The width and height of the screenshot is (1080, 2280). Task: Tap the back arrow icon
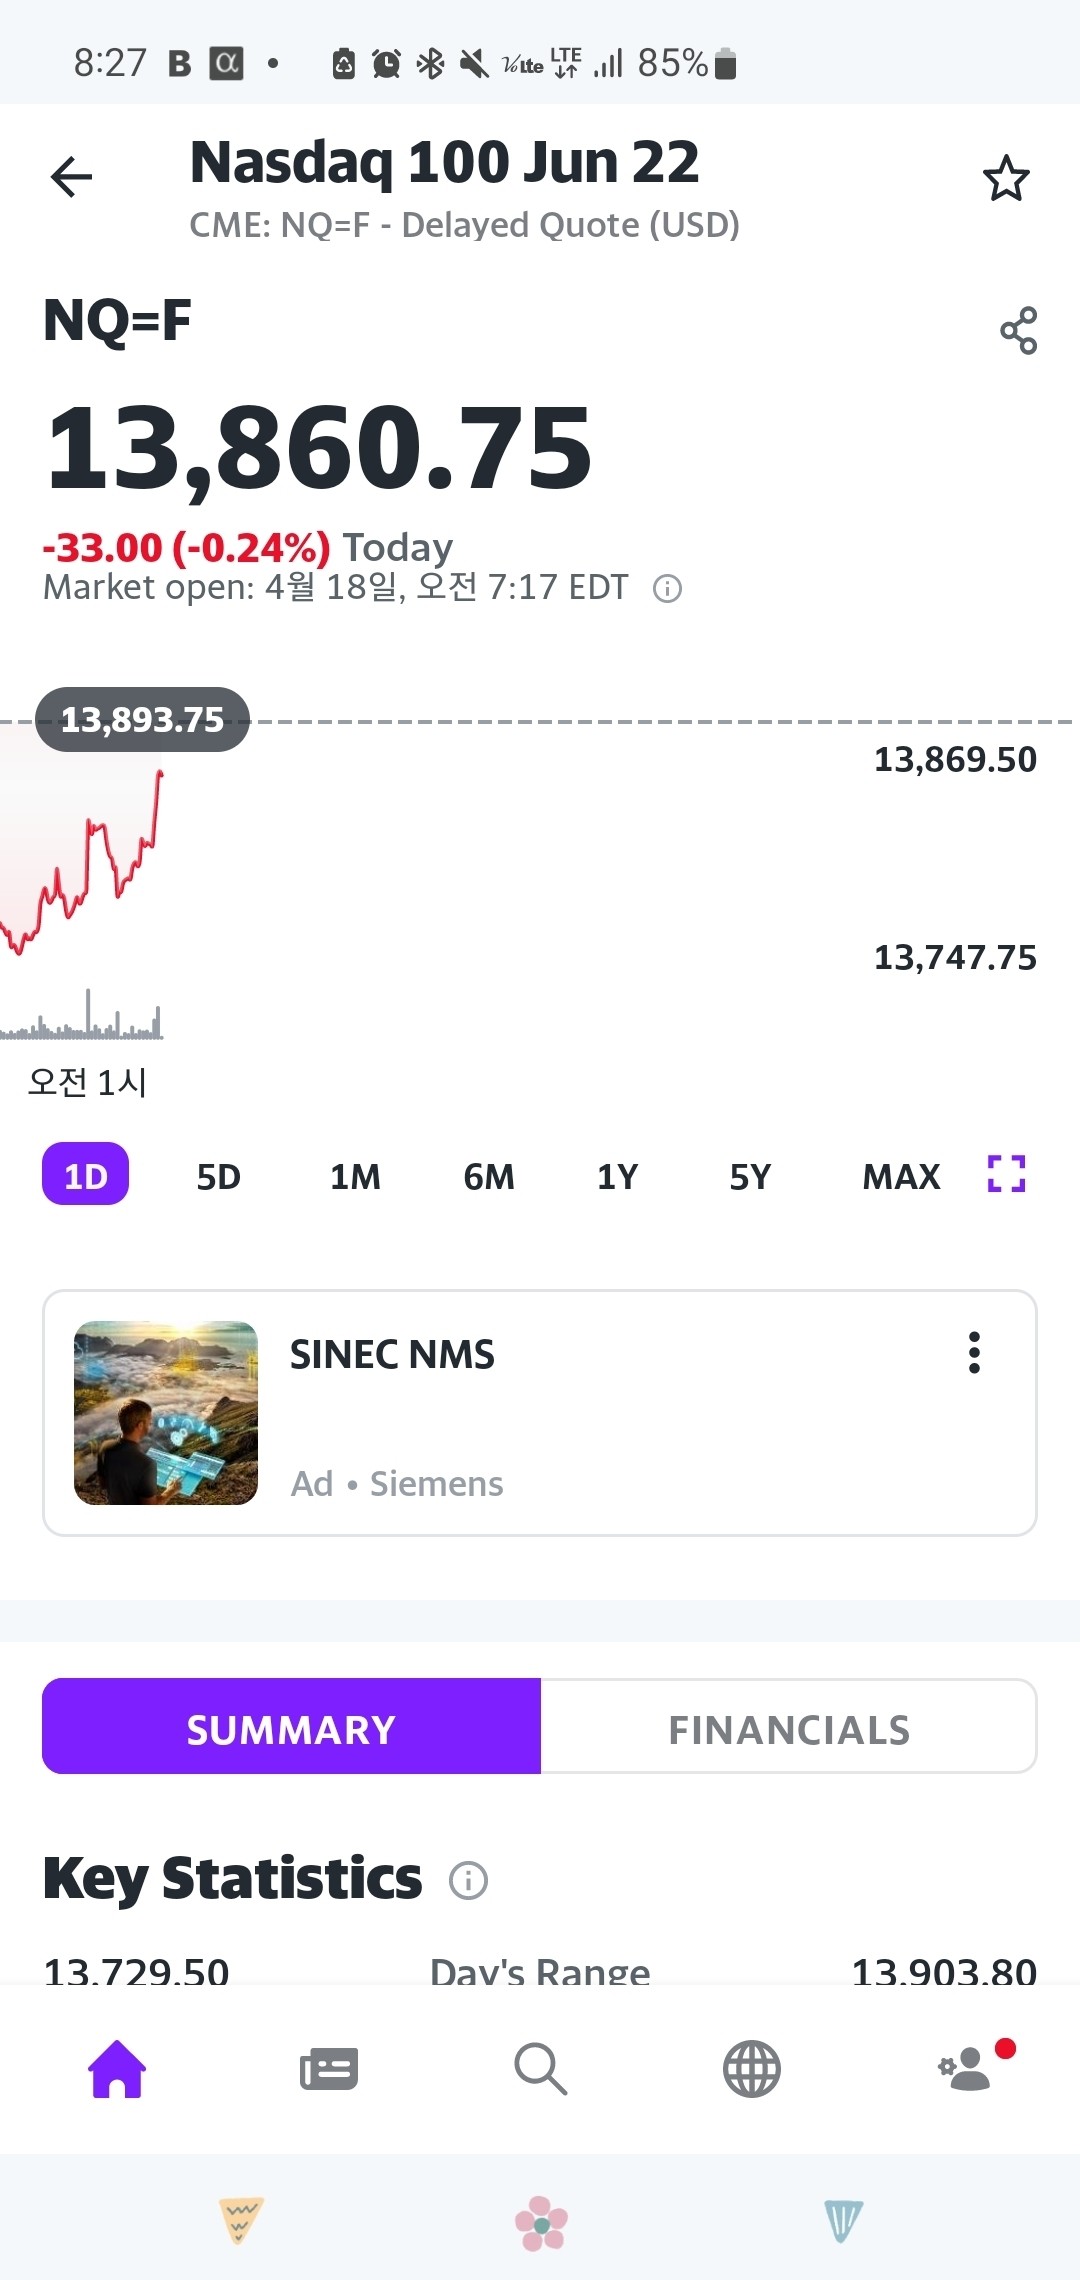(x=71, y=178)
